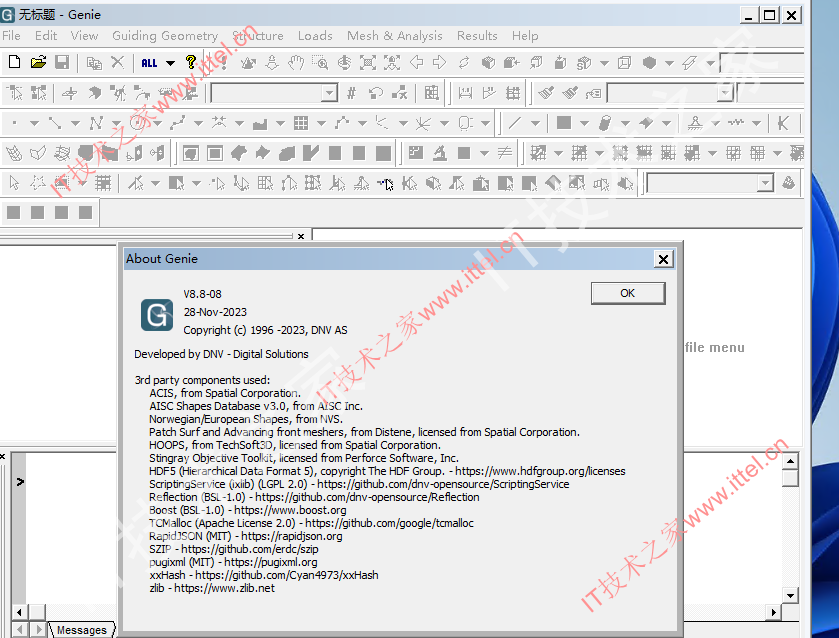The width and height of the screenshot is (839, 638).
Task: Select the N-shaped polyline tool
Action: [96, 123]
